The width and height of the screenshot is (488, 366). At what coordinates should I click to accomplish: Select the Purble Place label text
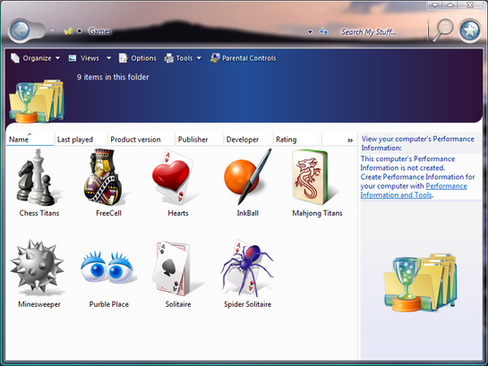point(109,304)
